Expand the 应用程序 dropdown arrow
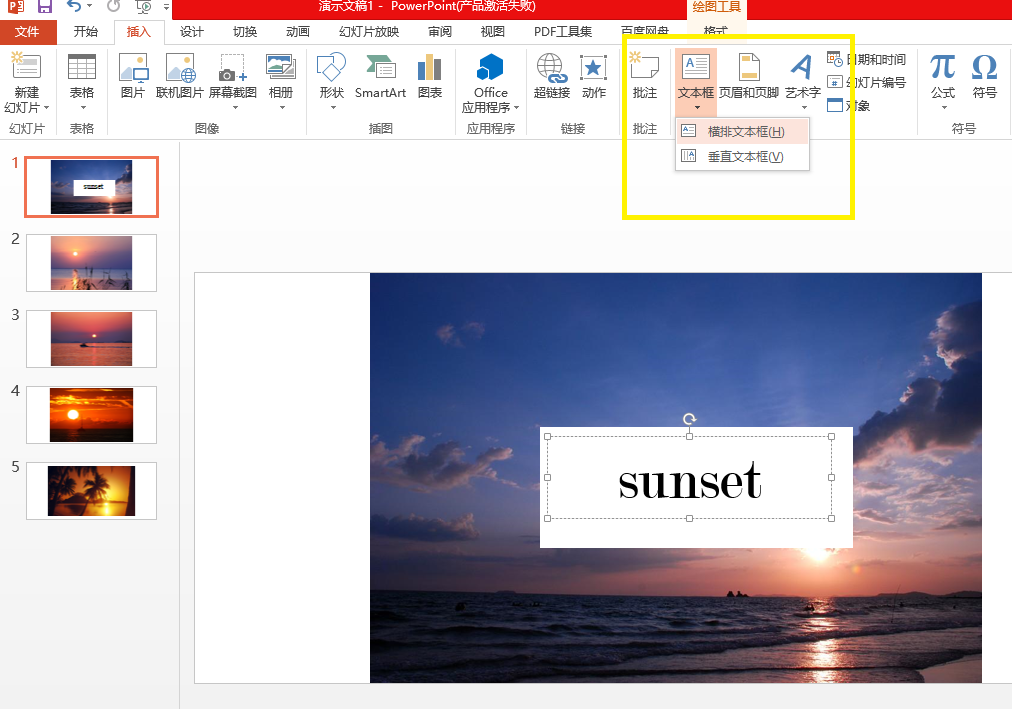 [516, 108]
